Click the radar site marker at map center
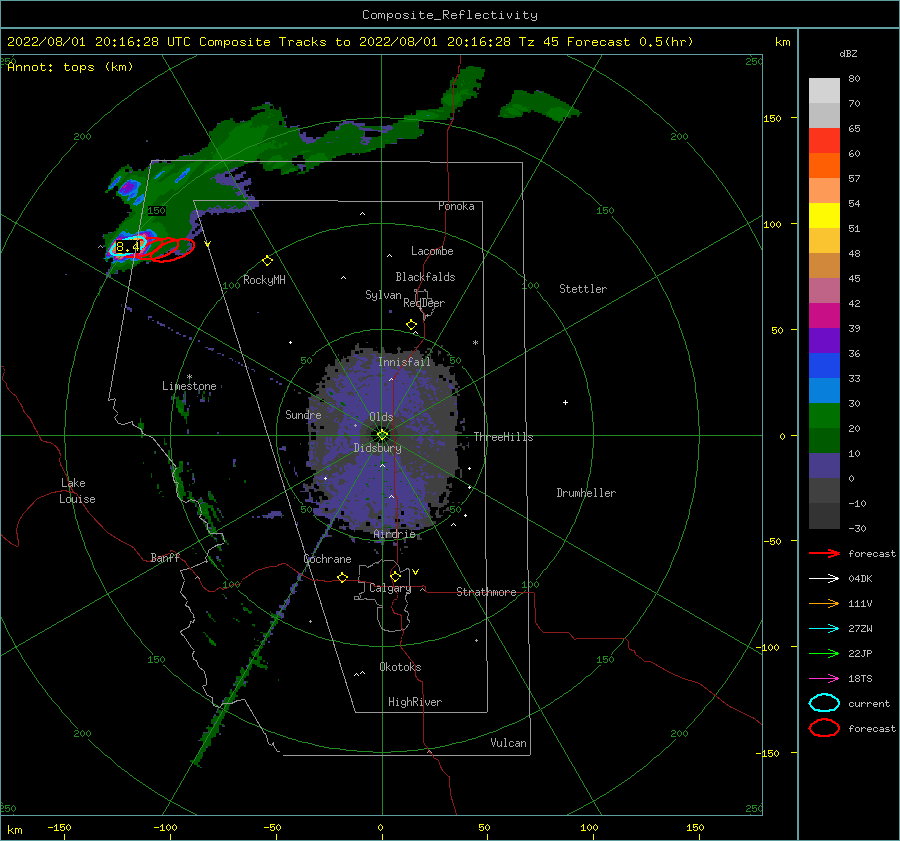This screenshot has width=900, height=841. pos(382,435)
